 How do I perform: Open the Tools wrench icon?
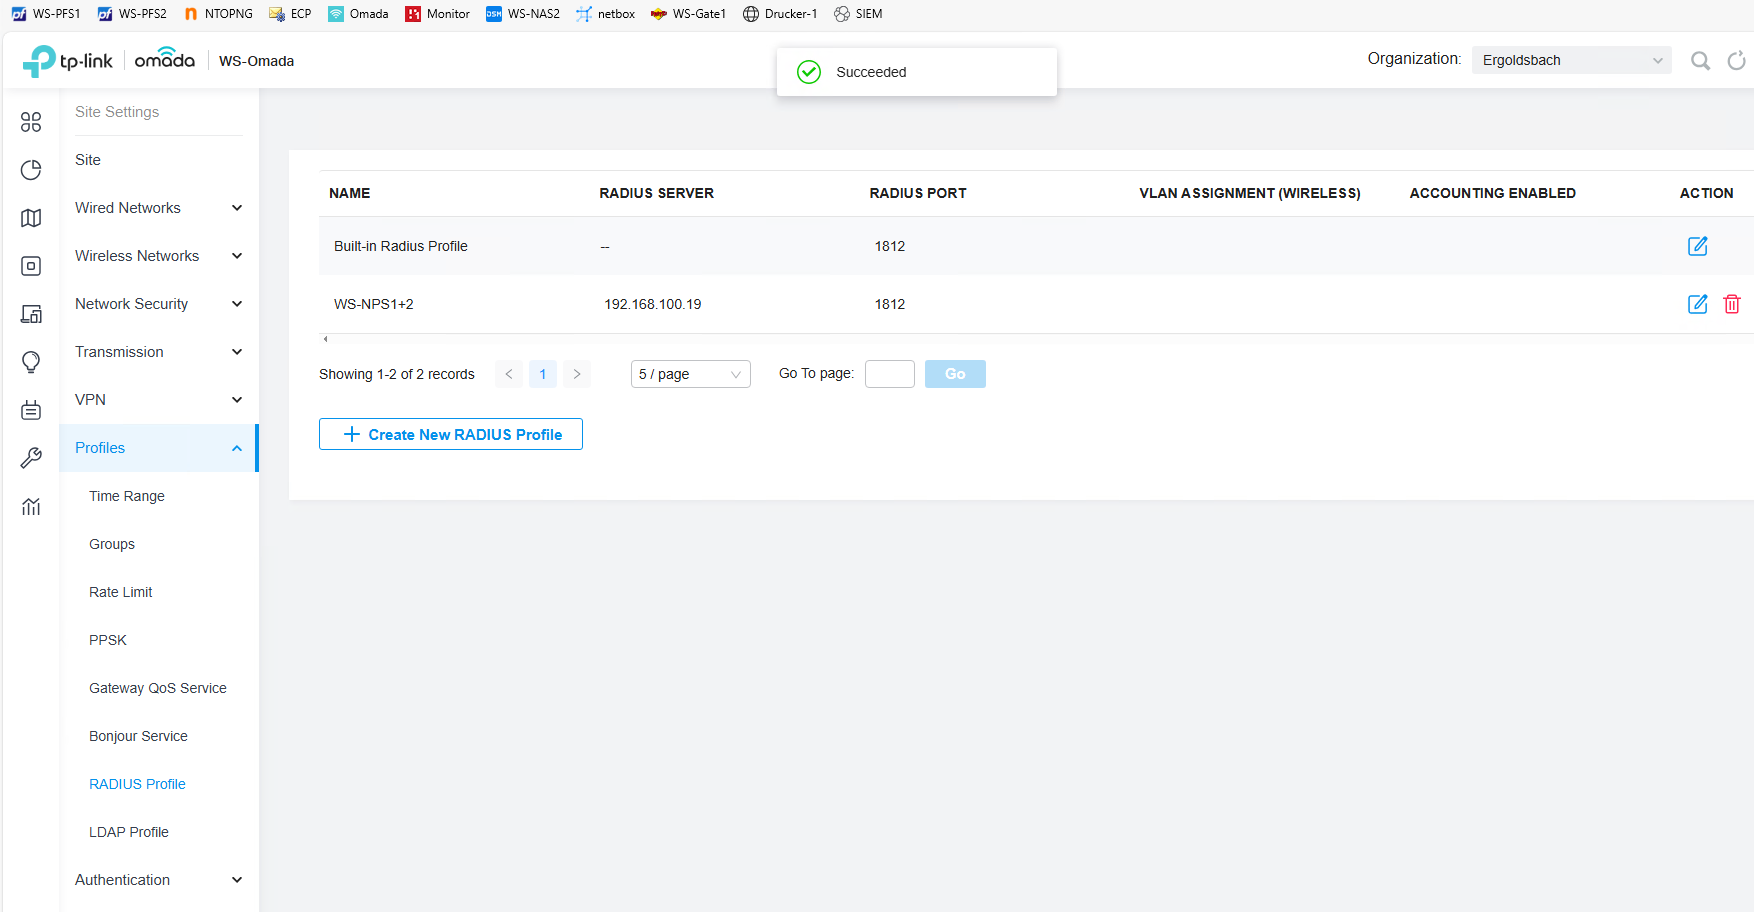tap(31, 458)
